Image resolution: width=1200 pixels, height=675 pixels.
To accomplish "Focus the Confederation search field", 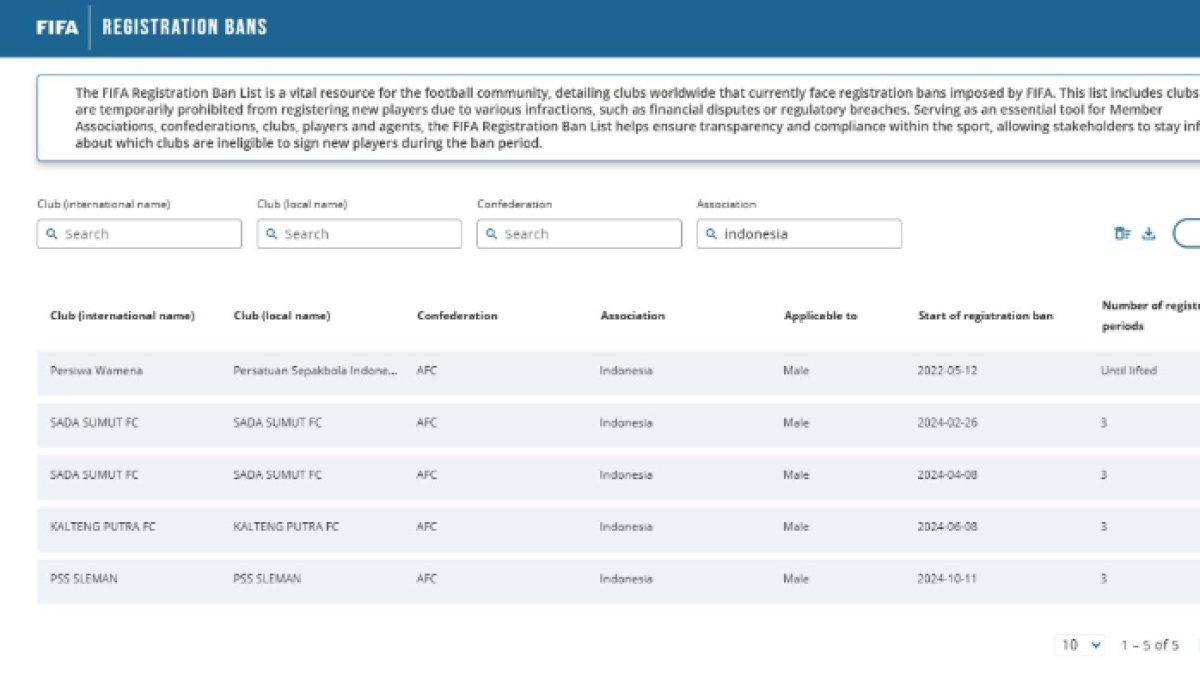I will [x=579, y=234].
